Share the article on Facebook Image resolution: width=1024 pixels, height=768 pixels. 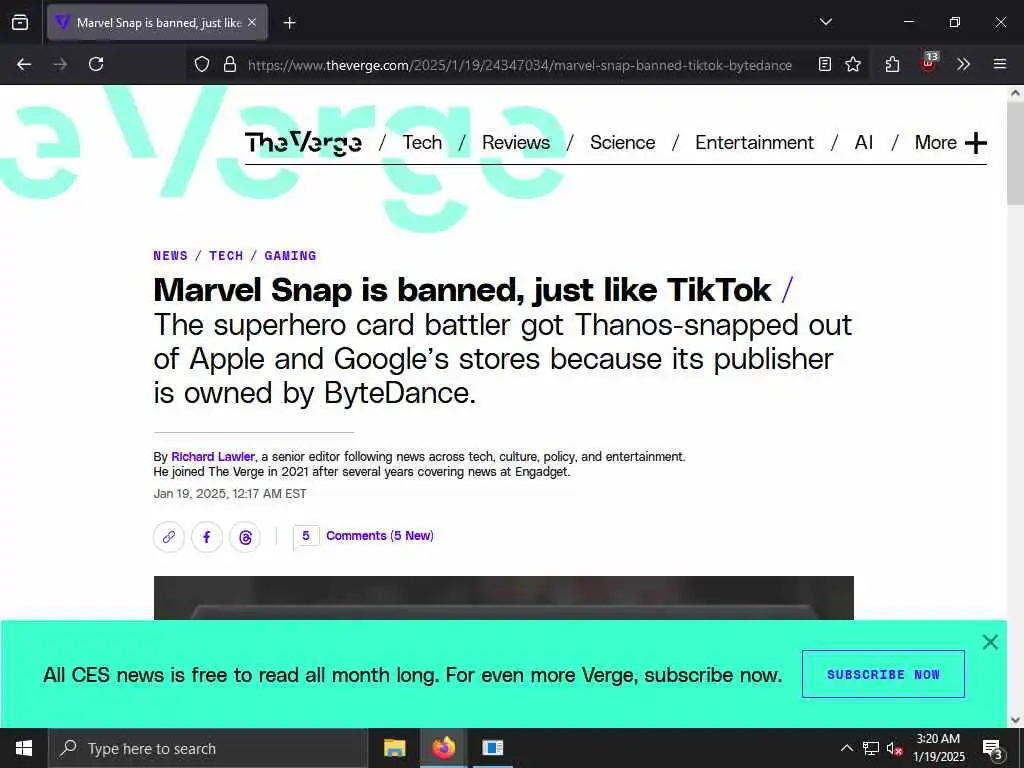206,537
